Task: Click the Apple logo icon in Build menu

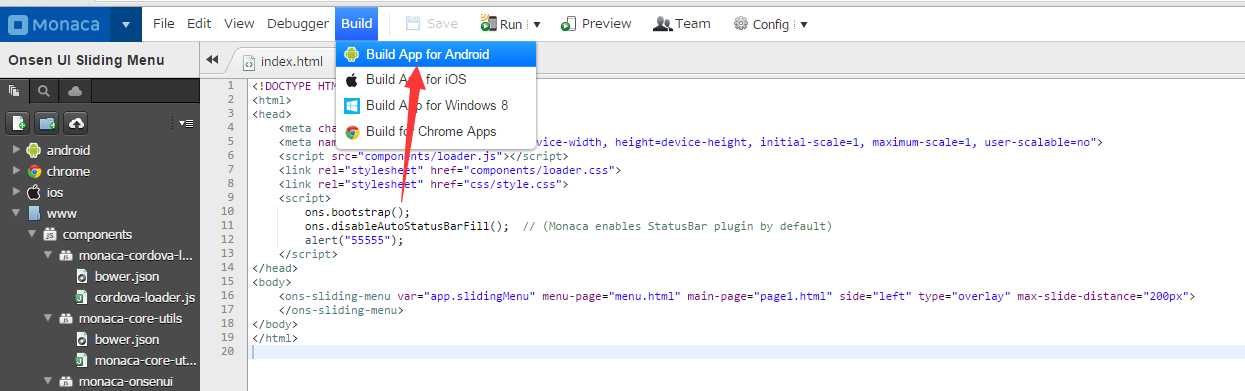Action: tap(352, 79)
